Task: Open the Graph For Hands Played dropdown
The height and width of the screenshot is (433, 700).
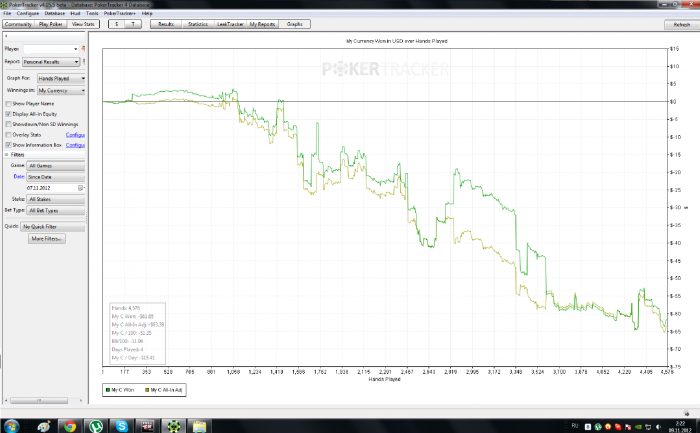Action: click(x=61, y=78)
